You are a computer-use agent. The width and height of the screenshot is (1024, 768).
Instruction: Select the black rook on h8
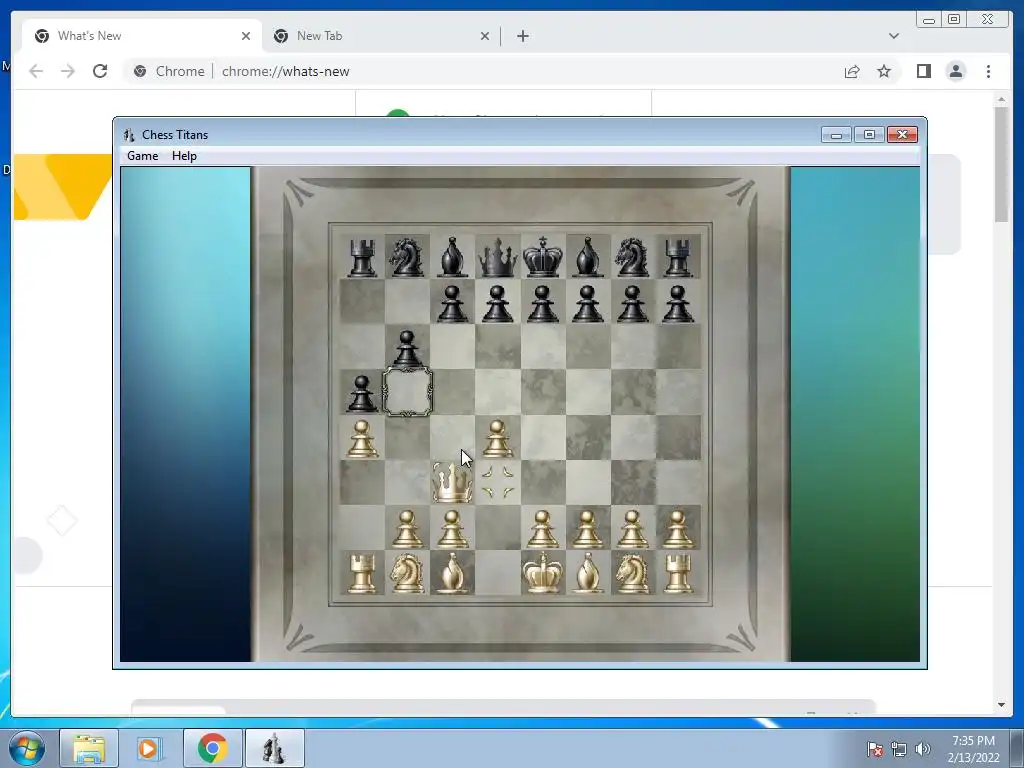678,257
